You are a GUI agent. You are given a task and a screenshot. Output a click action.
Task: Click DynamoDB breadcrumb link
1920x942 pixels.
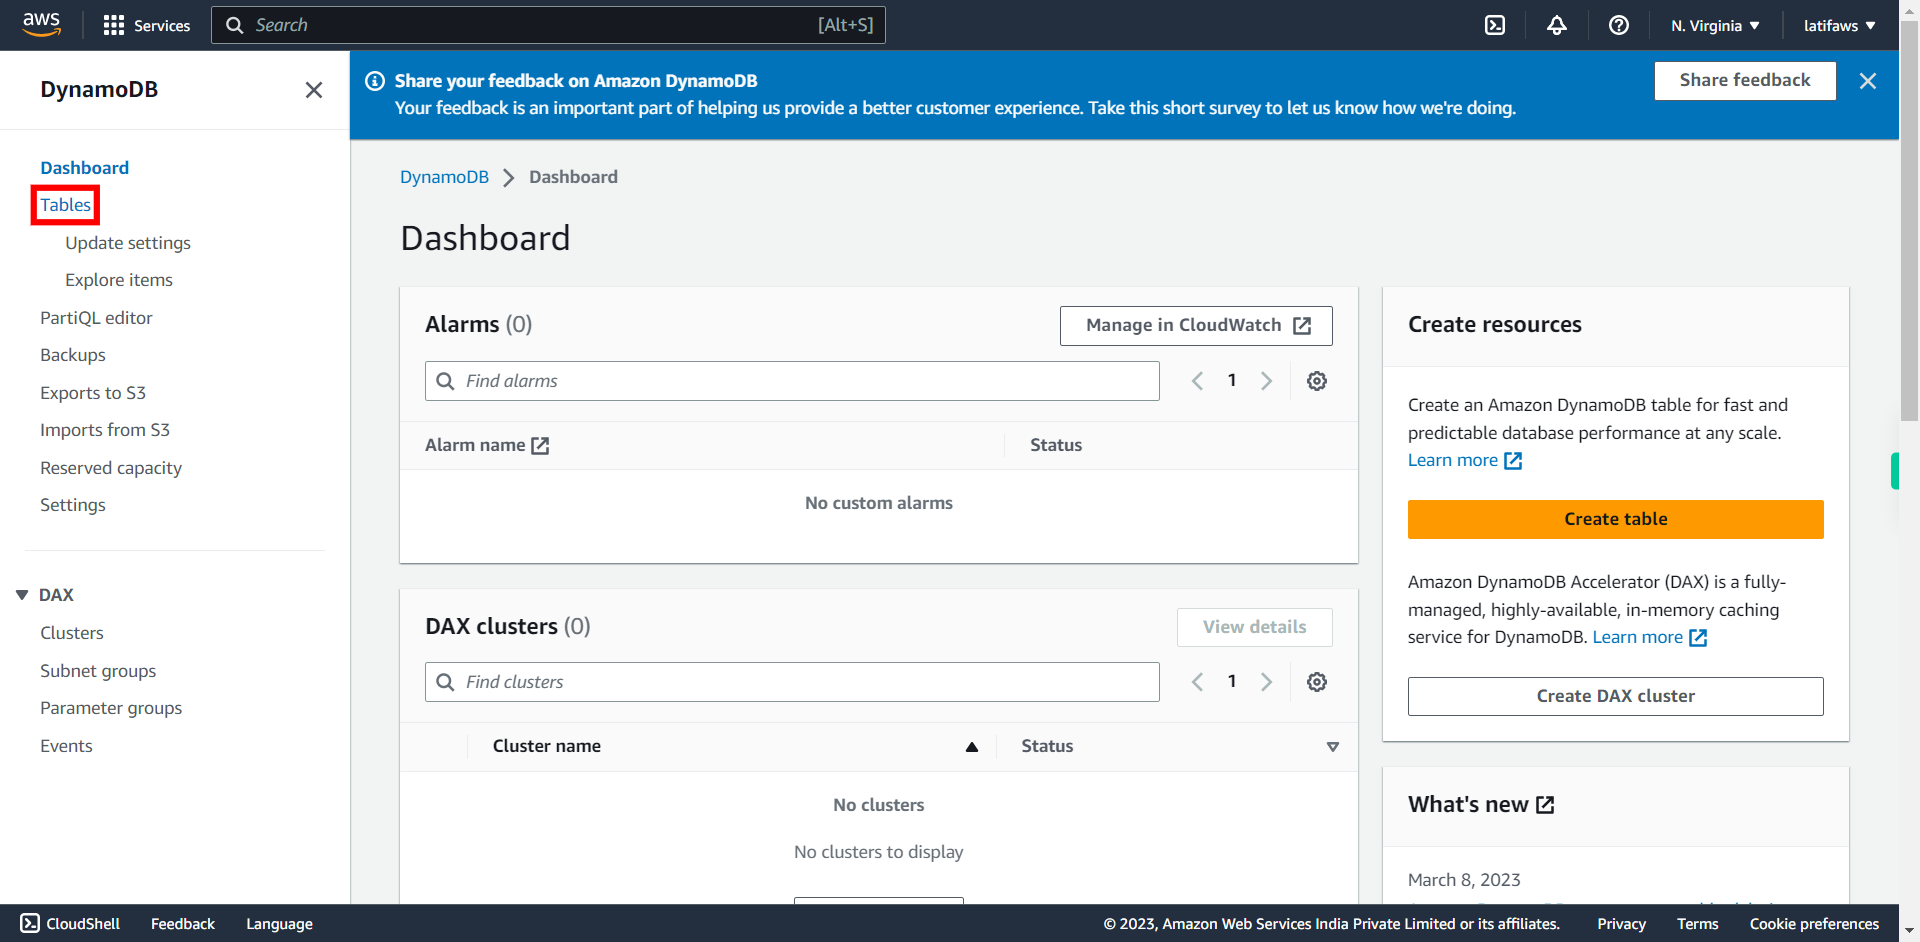point(444,177)
